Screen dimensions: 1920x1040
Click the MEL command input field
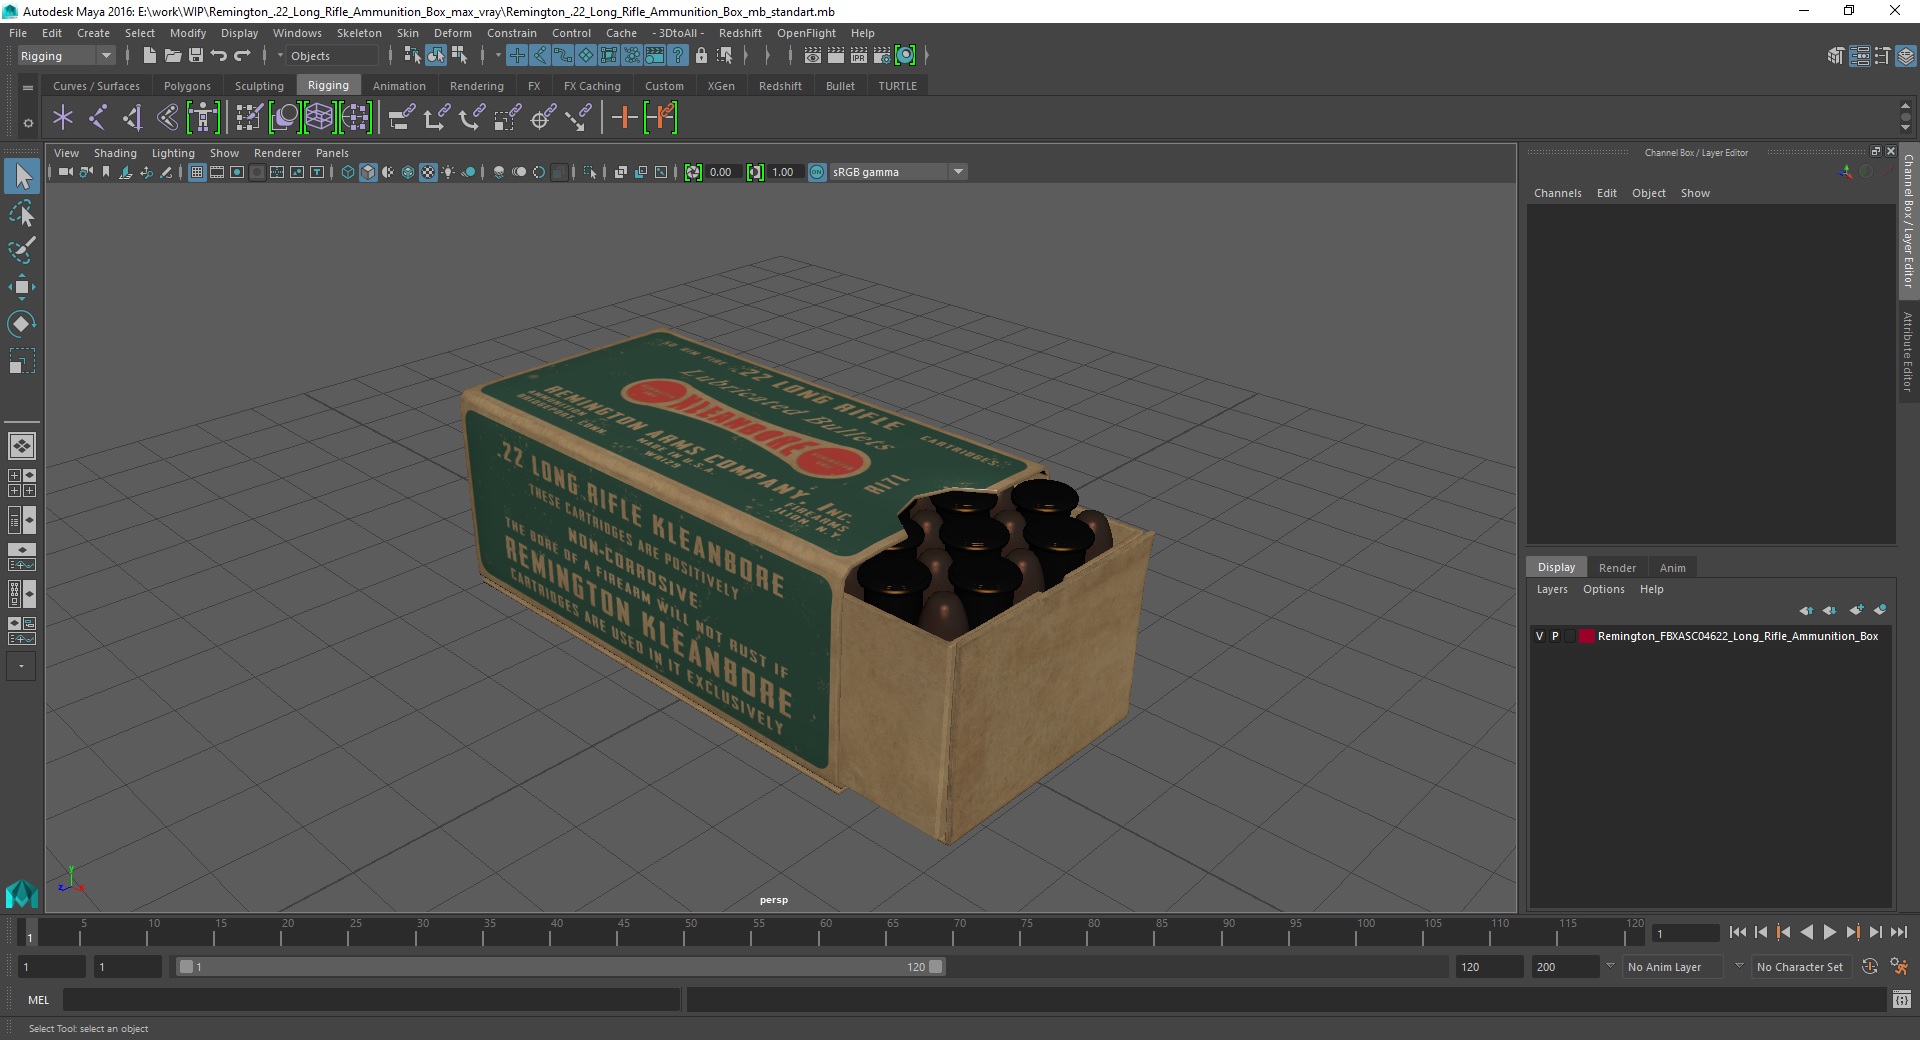[372, 1000]
